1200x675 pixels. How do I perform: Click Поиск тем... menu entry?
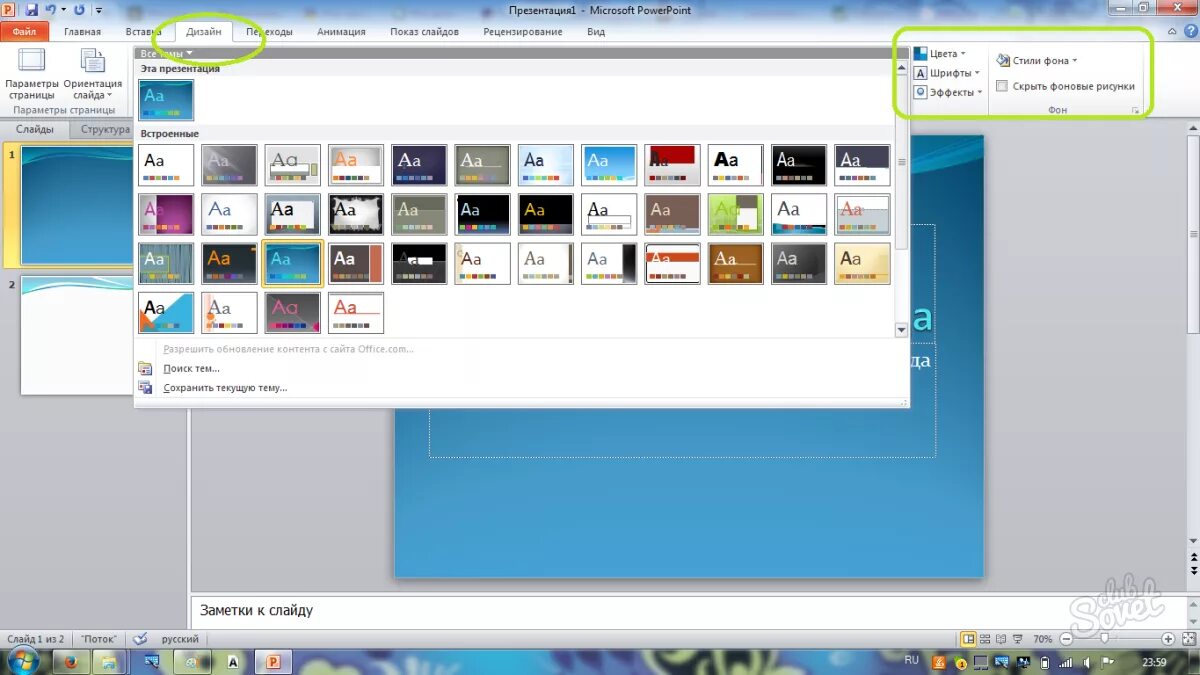pyautogui.click(x=192, y=369)
